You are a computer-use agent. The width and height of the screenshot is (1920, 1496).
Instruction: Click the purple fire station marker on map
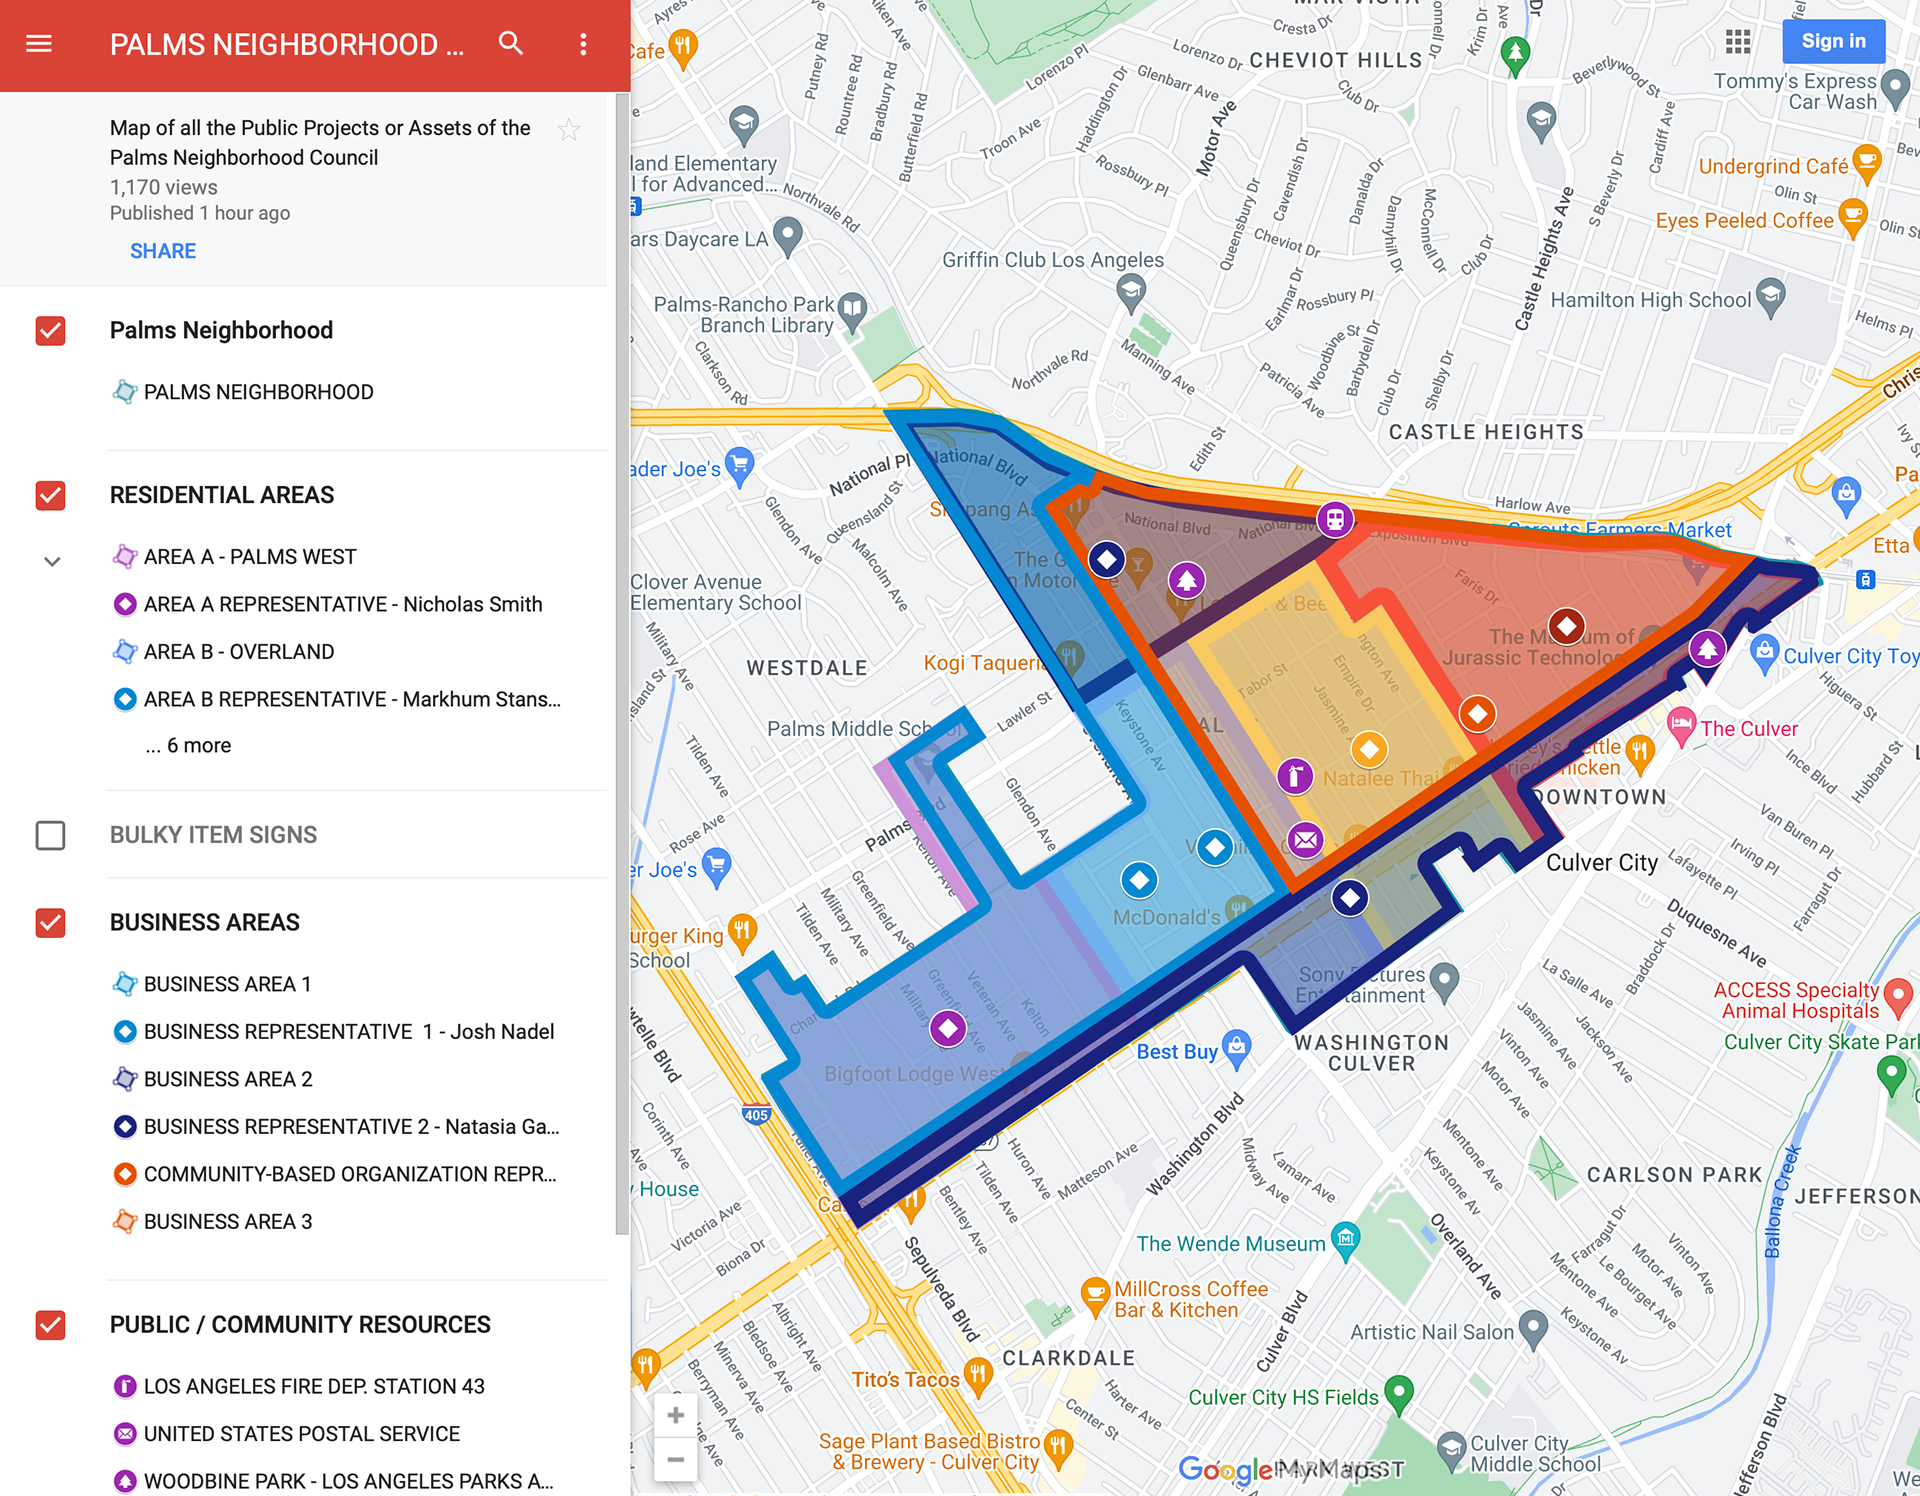(x=1295, y=776)
